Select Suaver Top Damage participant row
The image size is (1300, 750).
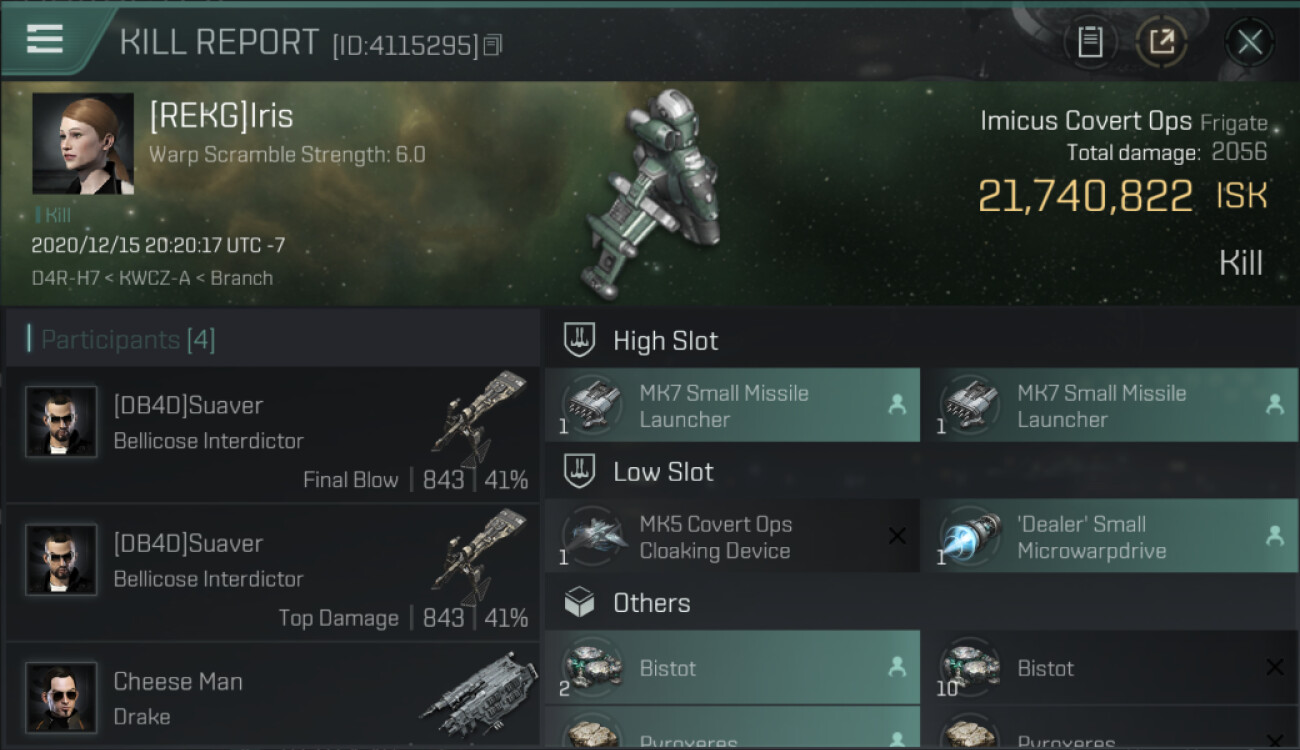[273, 573]
